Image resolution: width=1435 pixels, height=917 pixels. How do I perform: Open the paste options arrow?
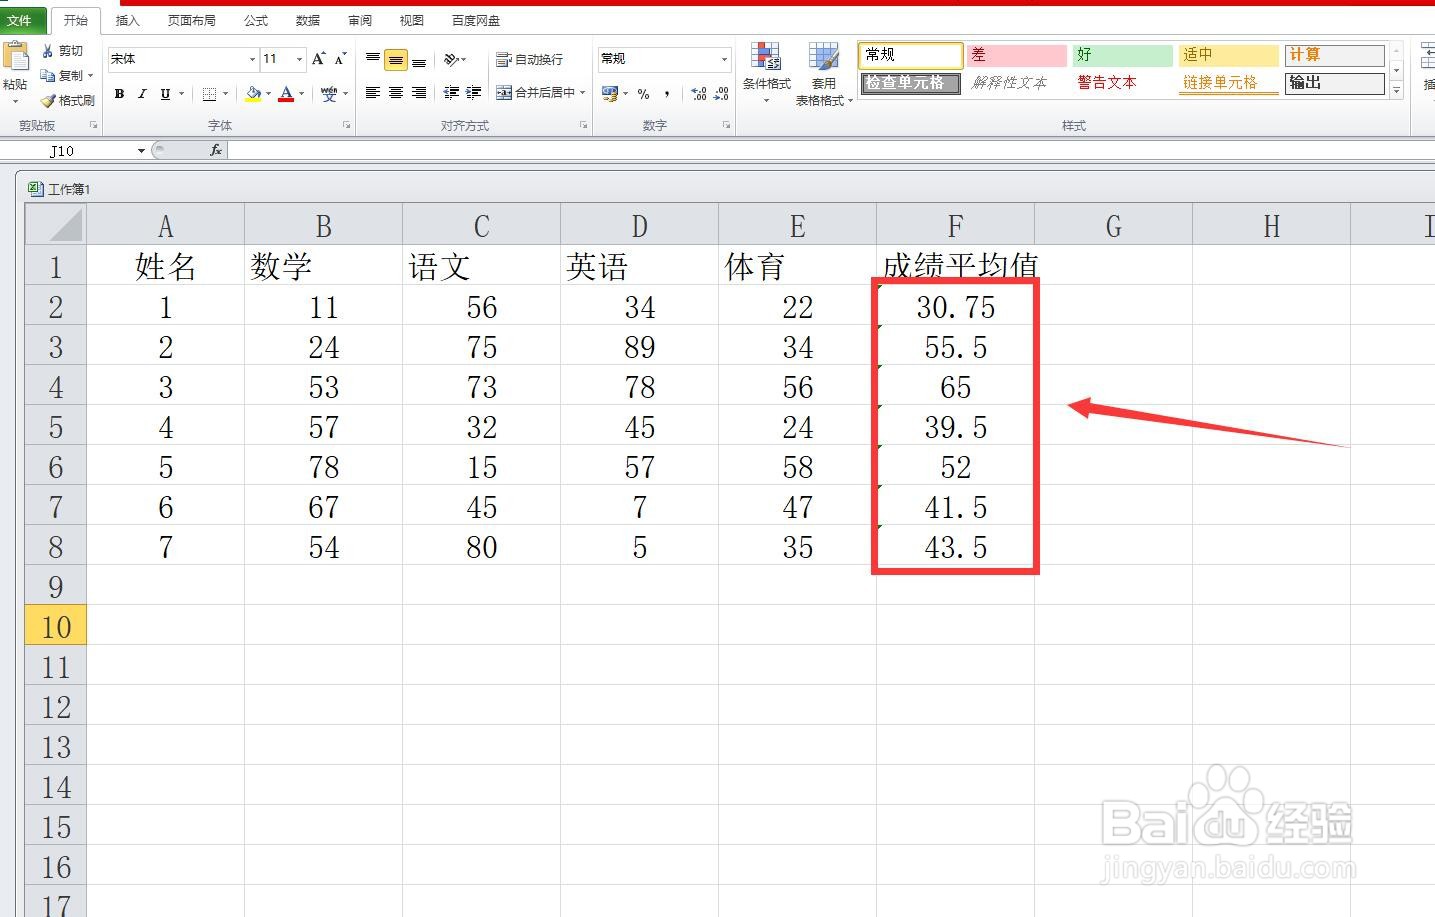pos(15,101)
